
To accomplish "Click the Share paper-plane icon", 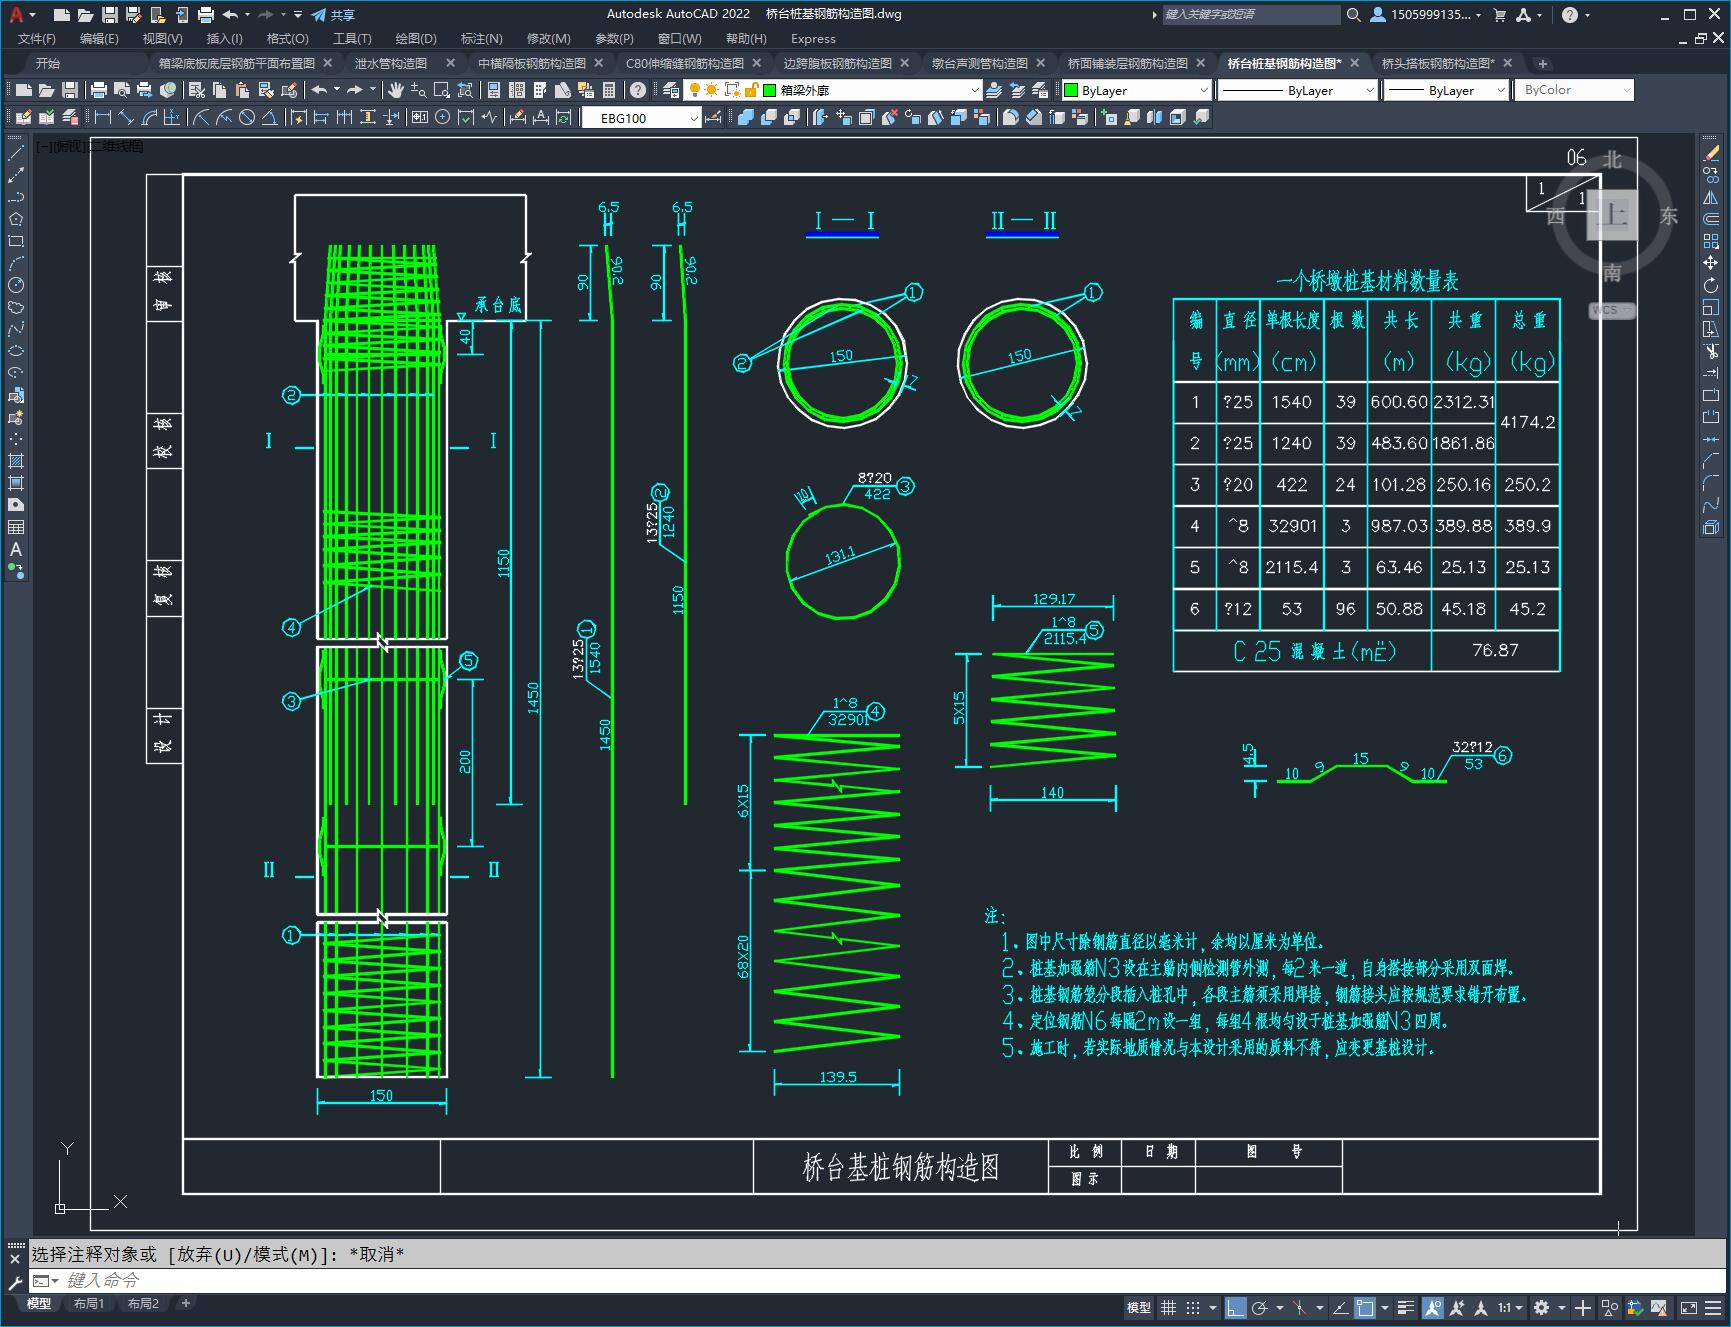I will [x=318, y=15].
